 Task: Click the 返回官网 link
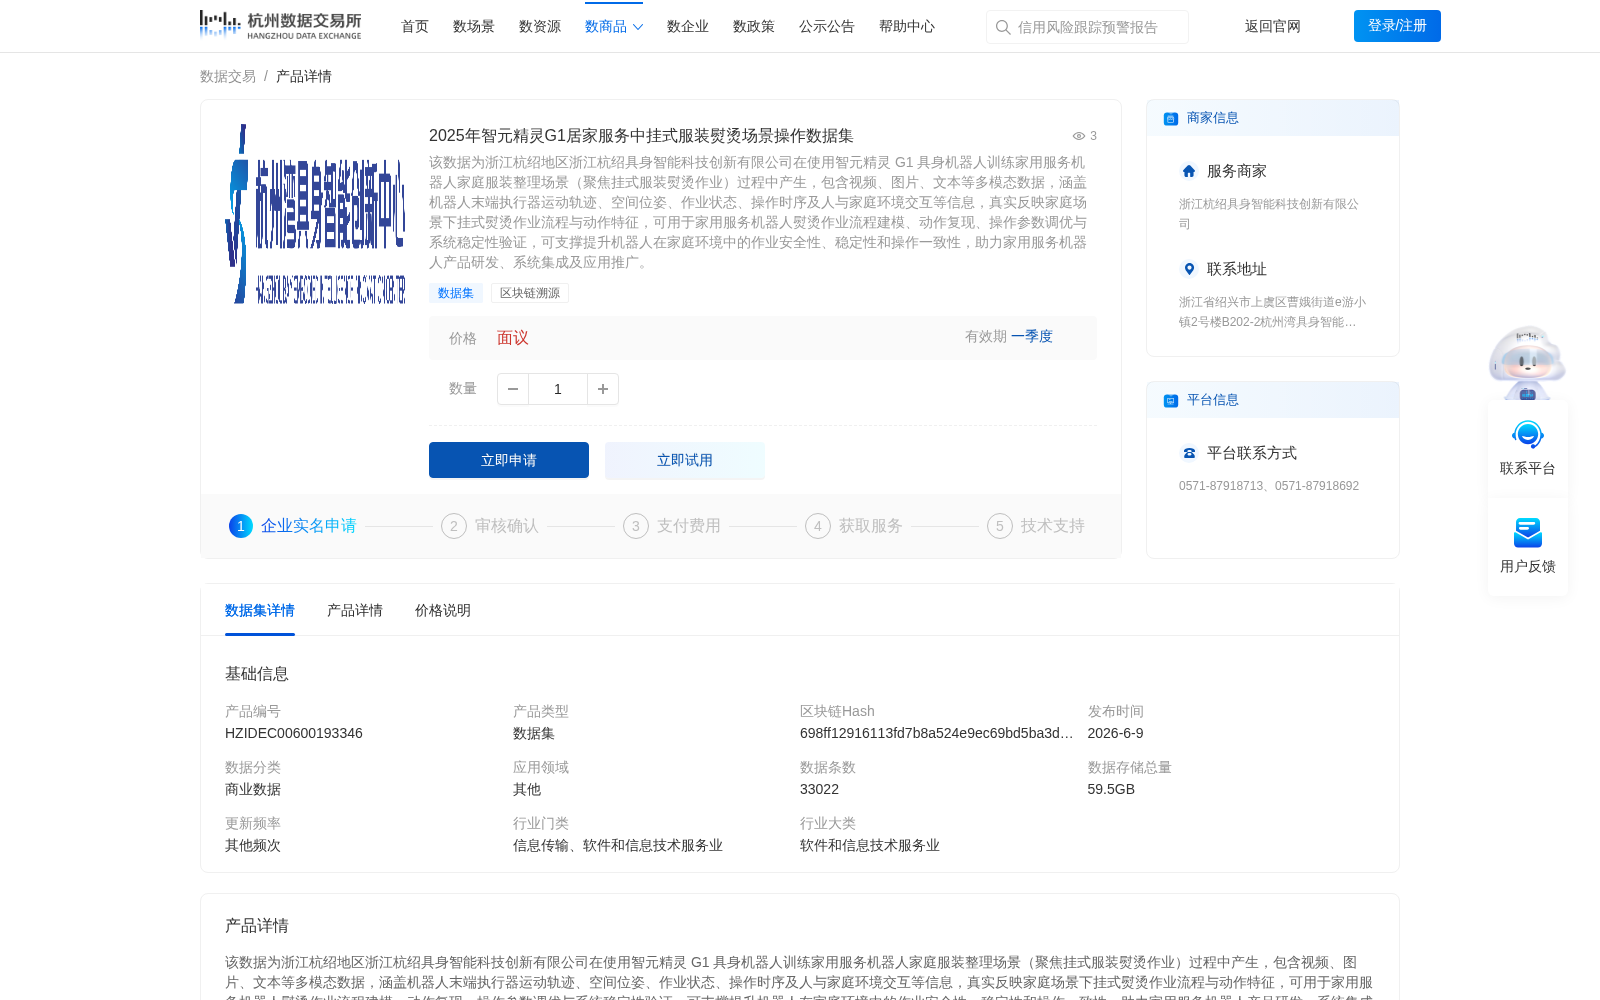[1273, 26]
